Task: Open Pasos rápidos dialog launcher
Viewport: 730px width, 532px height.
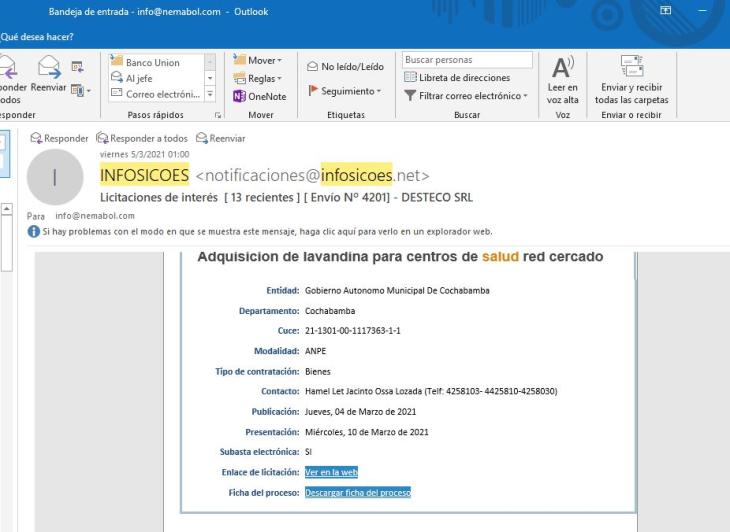Action: coord(218,115)
